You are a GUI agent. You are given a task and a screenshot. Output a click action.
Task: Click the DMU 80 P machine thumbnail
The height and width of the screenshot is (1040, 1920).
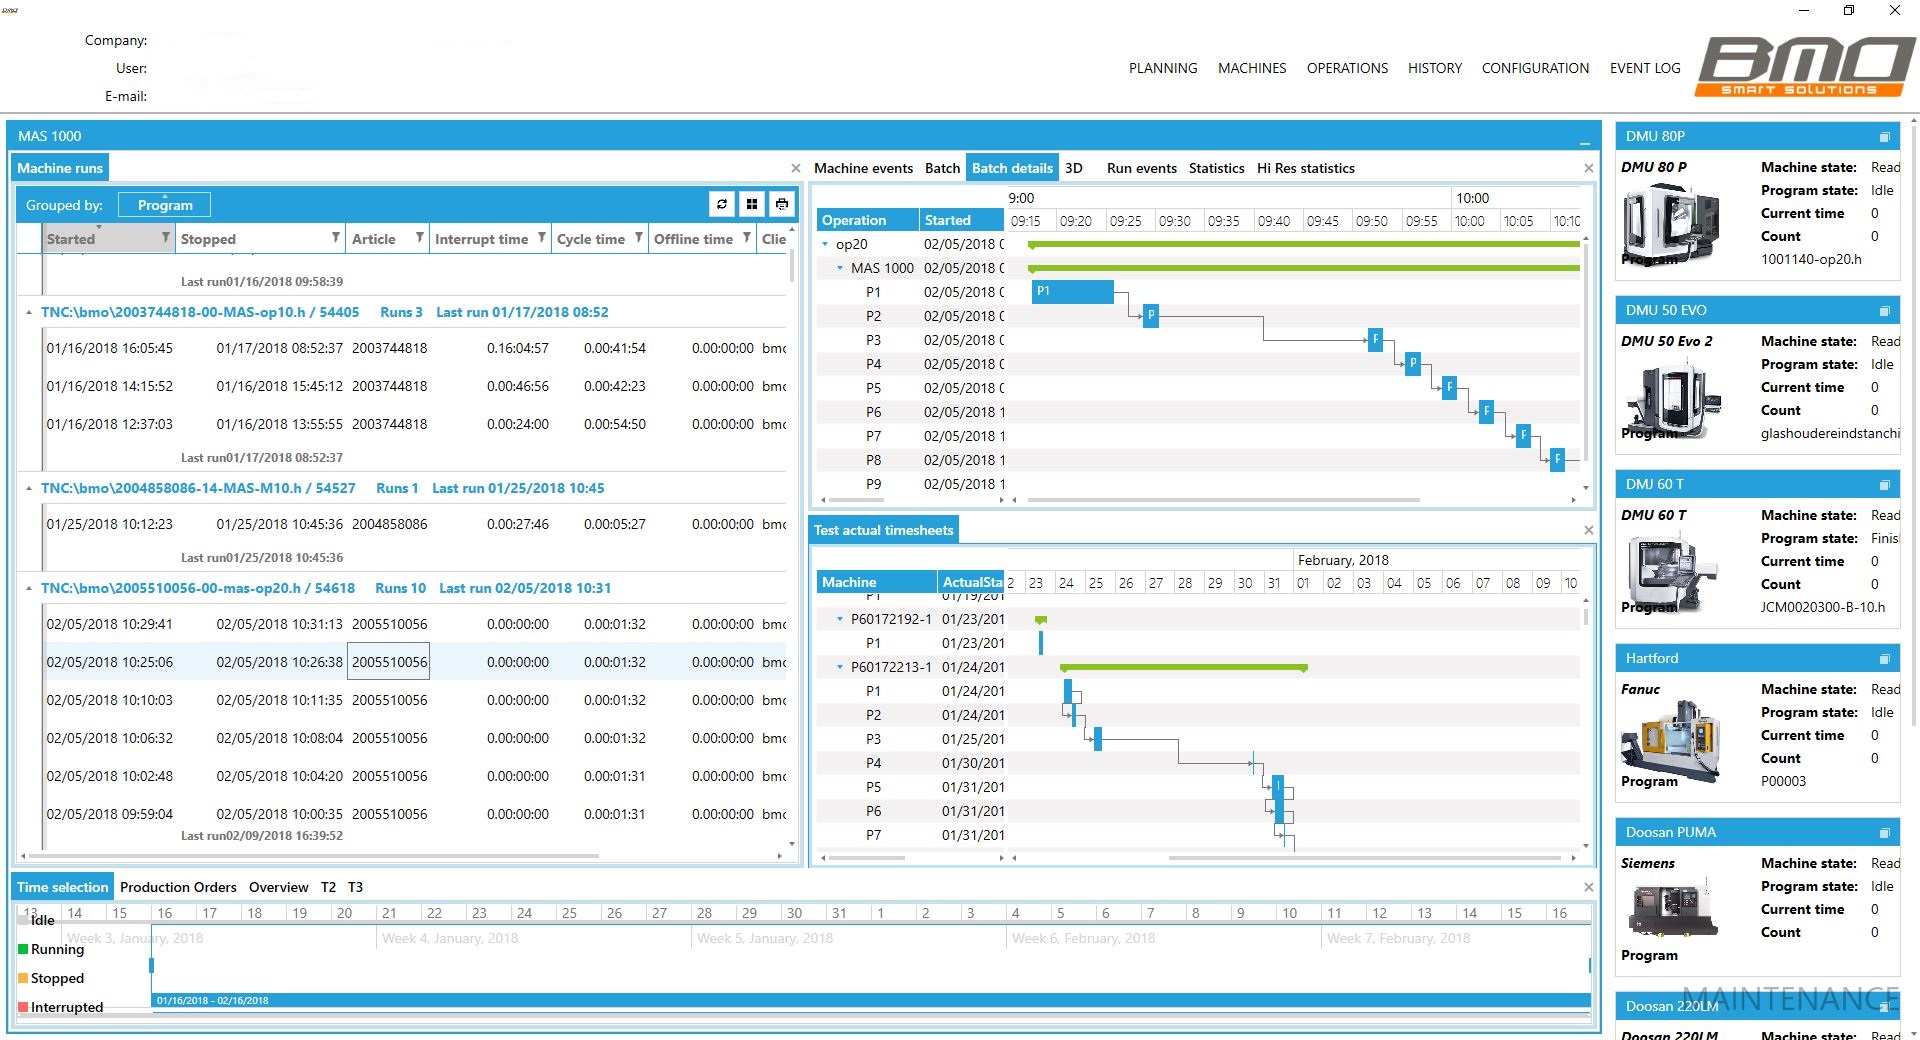(1670, 224)
